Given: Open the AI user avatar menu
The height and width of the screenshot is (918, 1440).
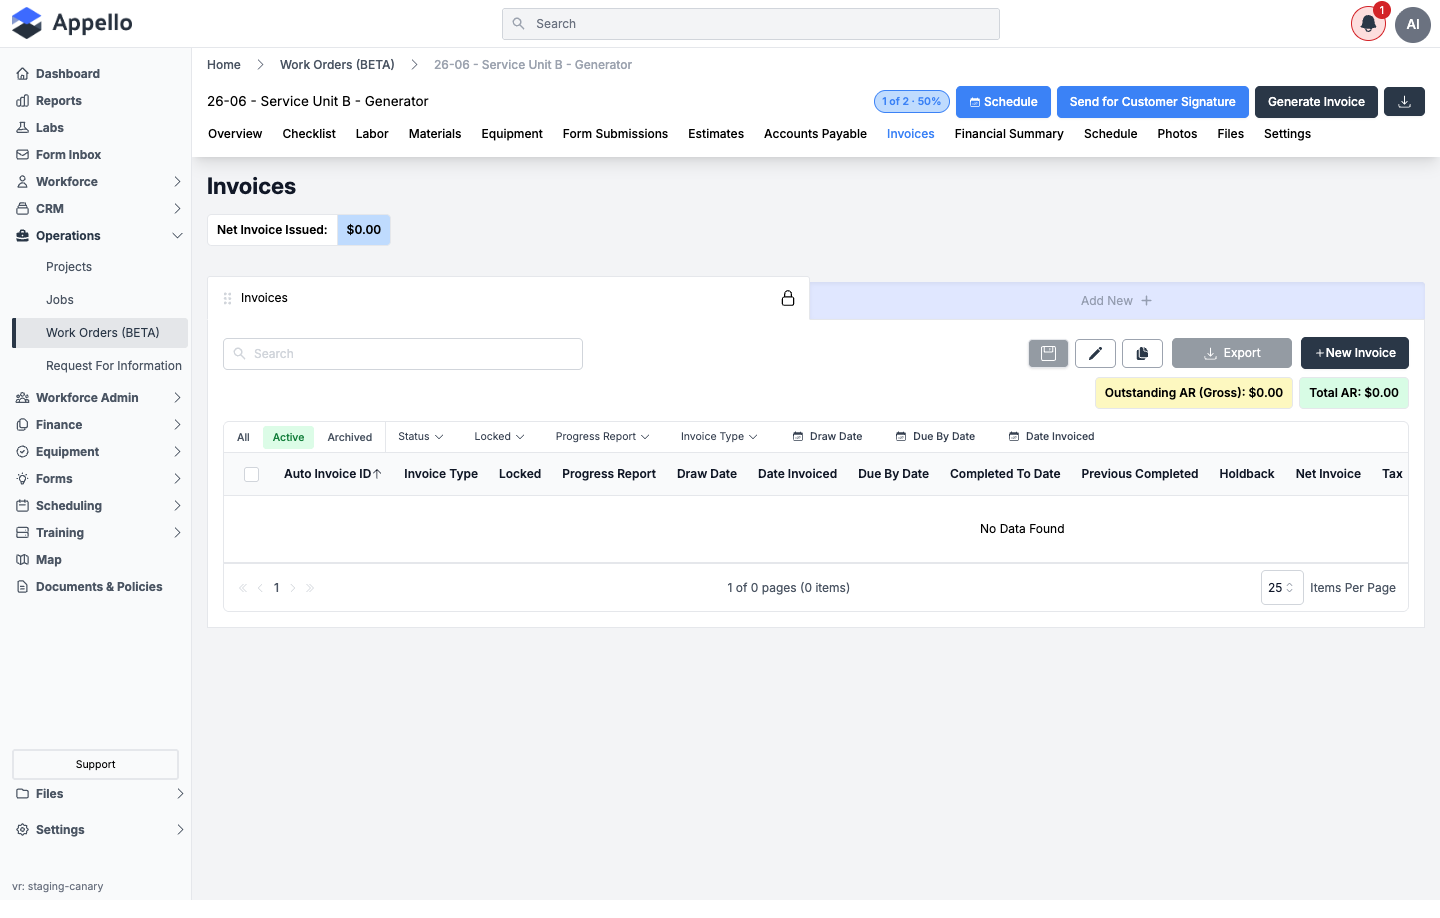Looking at the screenshot, I should (1413, 24).
